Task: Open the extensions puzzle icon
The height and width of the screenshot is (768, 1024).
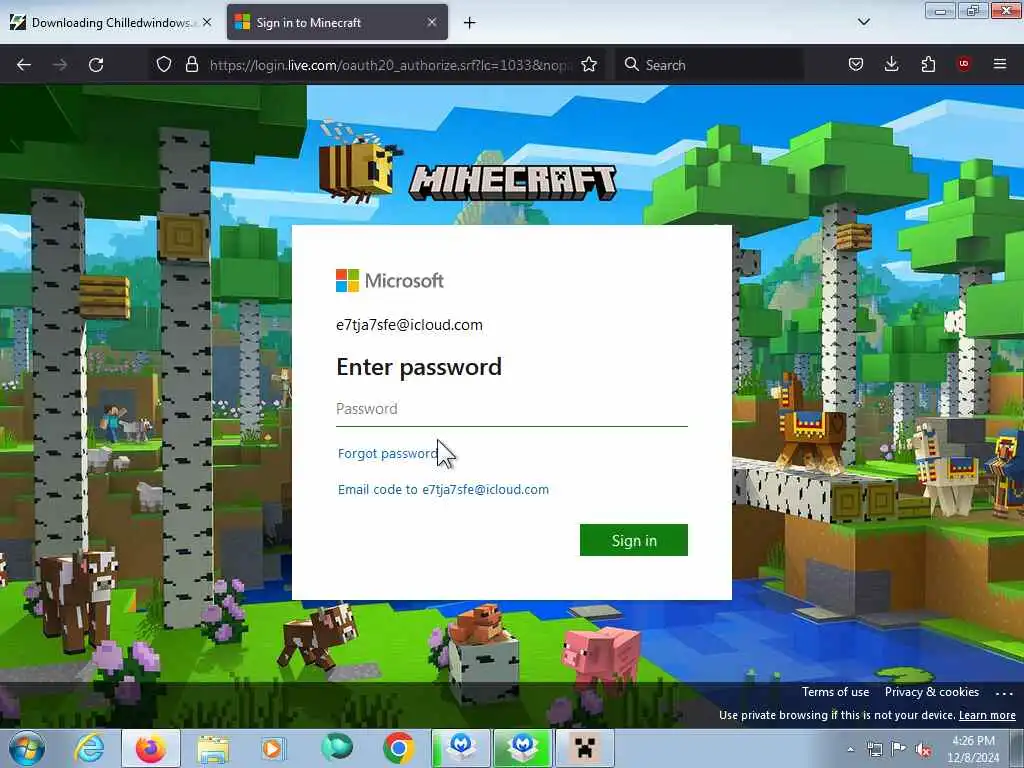Action: coord(928,65)
